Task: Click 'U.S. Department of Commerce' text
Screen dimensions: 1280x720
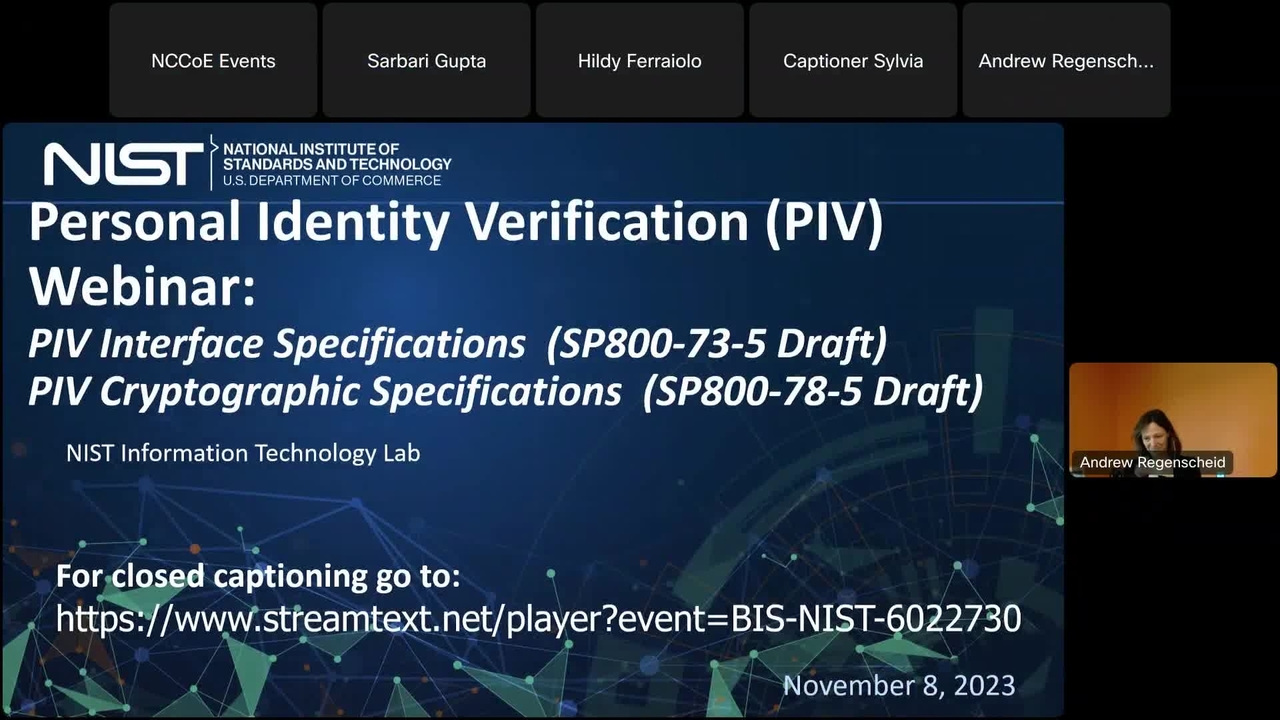Action: pyautogui.click(x=332, y=181)
